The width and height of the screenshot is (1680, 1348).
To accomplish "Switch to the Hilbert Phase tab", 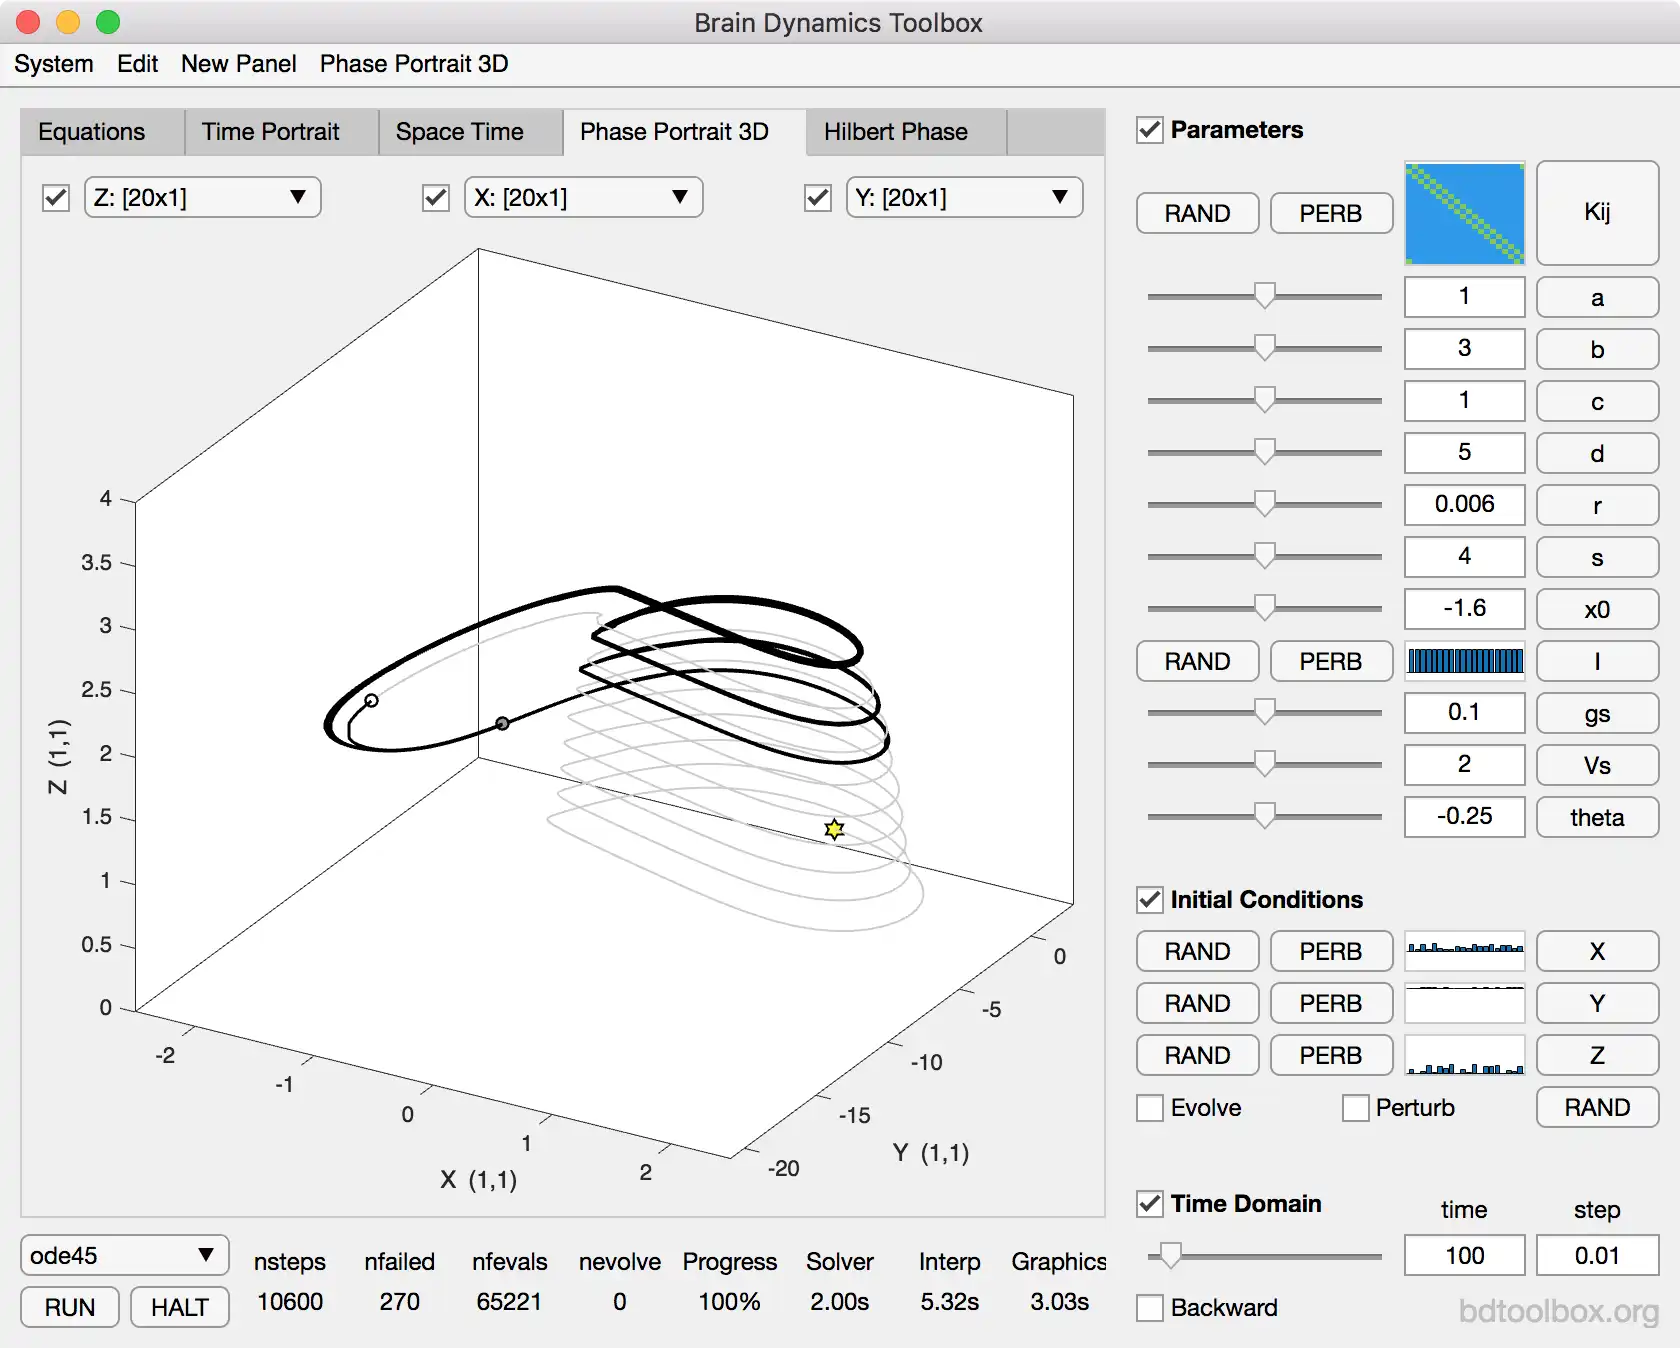I will 895,132.
